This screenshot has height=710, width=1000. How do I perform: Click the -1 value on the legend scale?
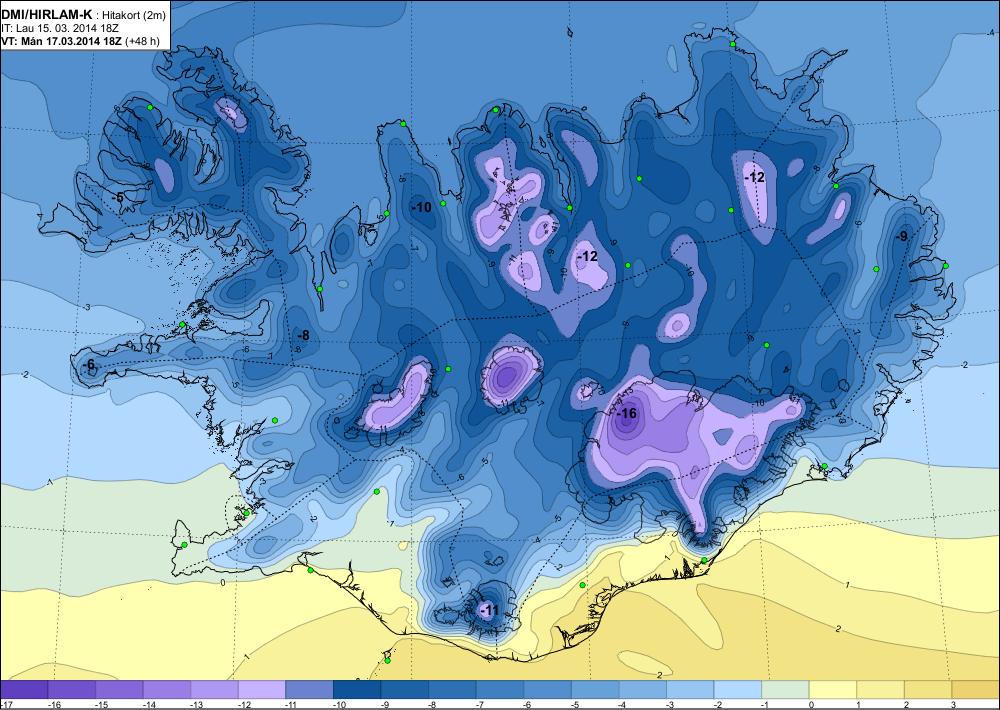[x=766, y=705]
